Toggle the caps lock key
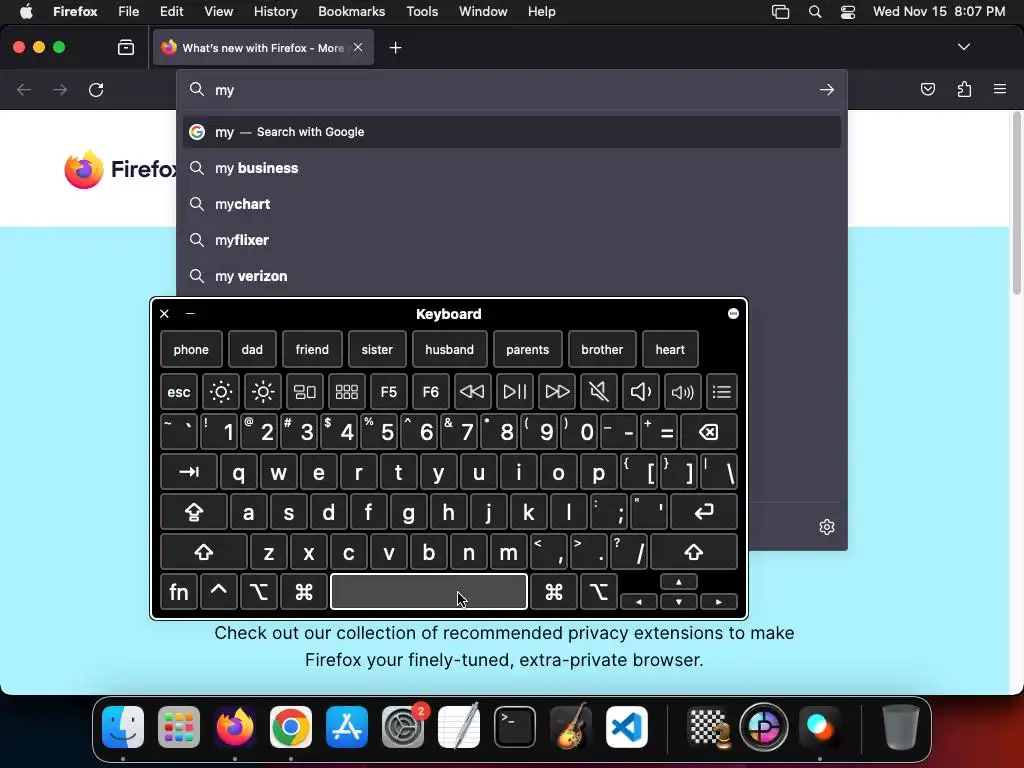This screenshot has height=768, width=1024. tap(194, 512)
